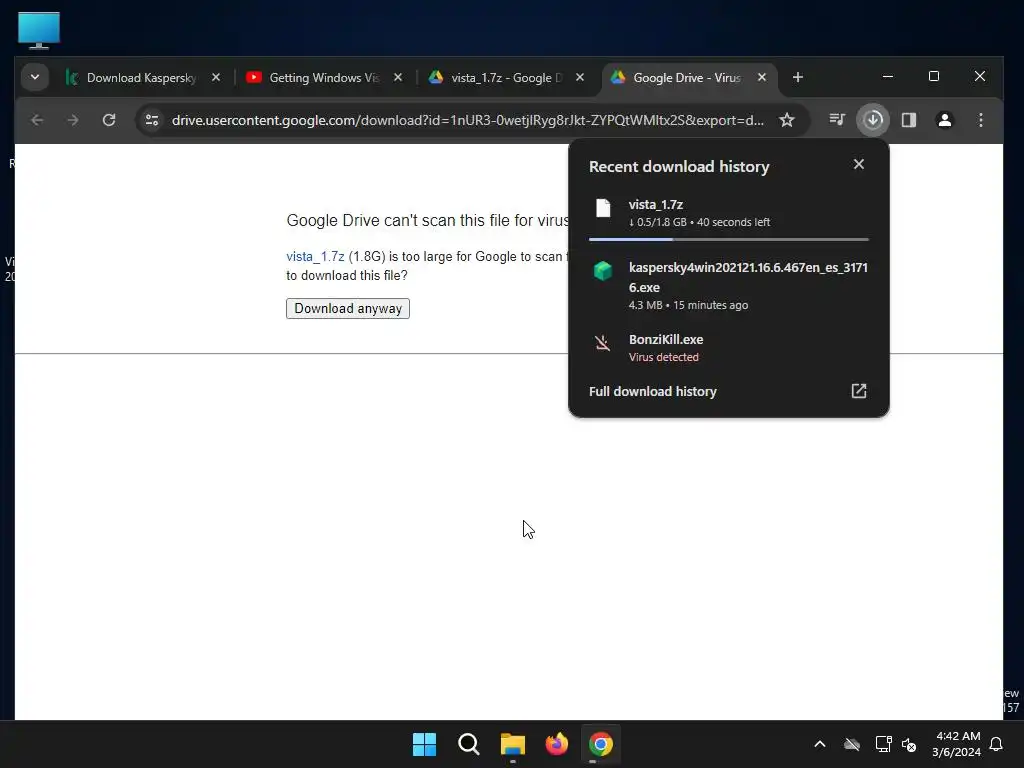Select the desktop monitor icon
The width and height of the screenshot is (1024, 768).
coord(39,30)
